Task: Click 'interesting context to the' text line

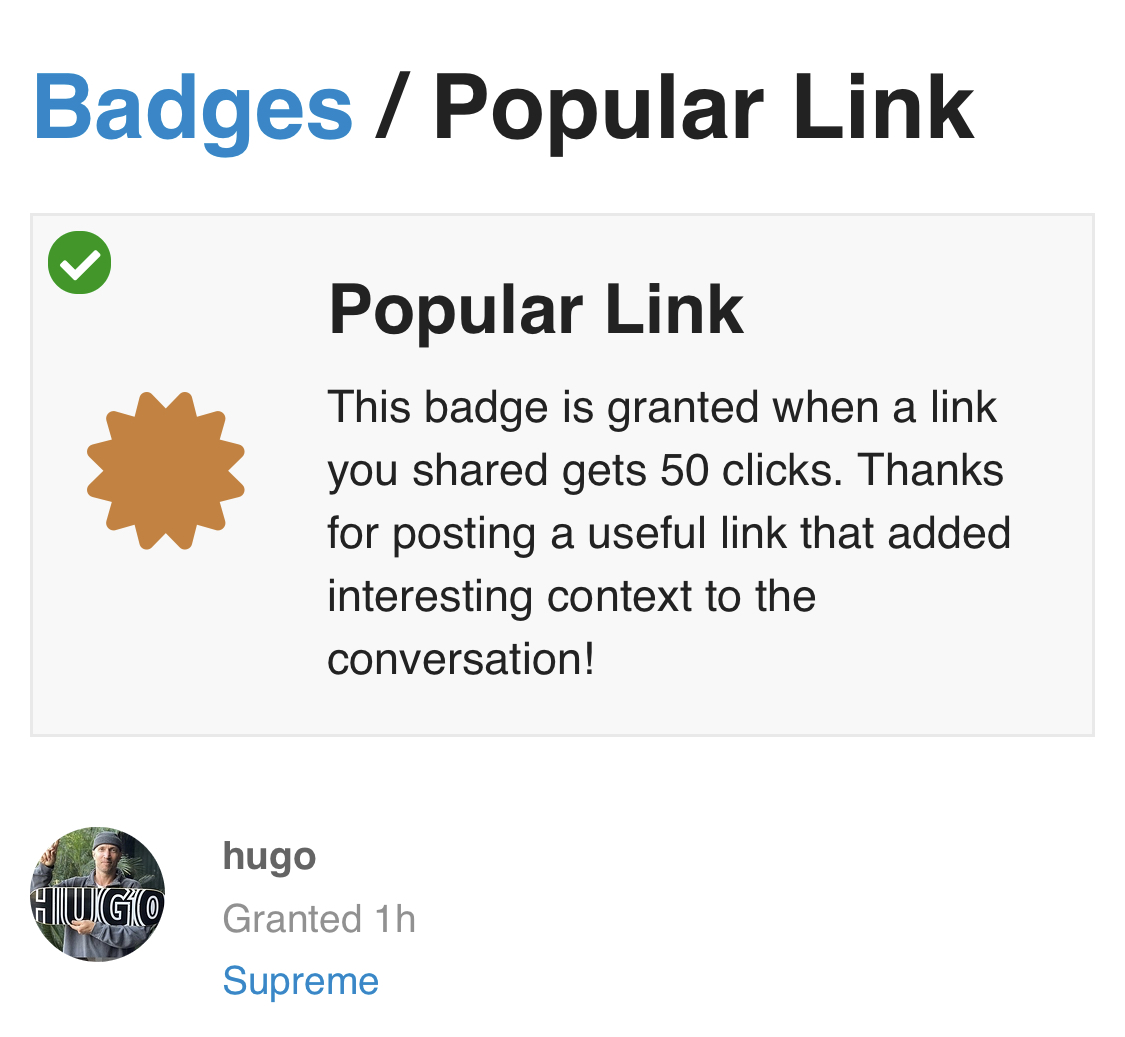Action: click(572, 597)
